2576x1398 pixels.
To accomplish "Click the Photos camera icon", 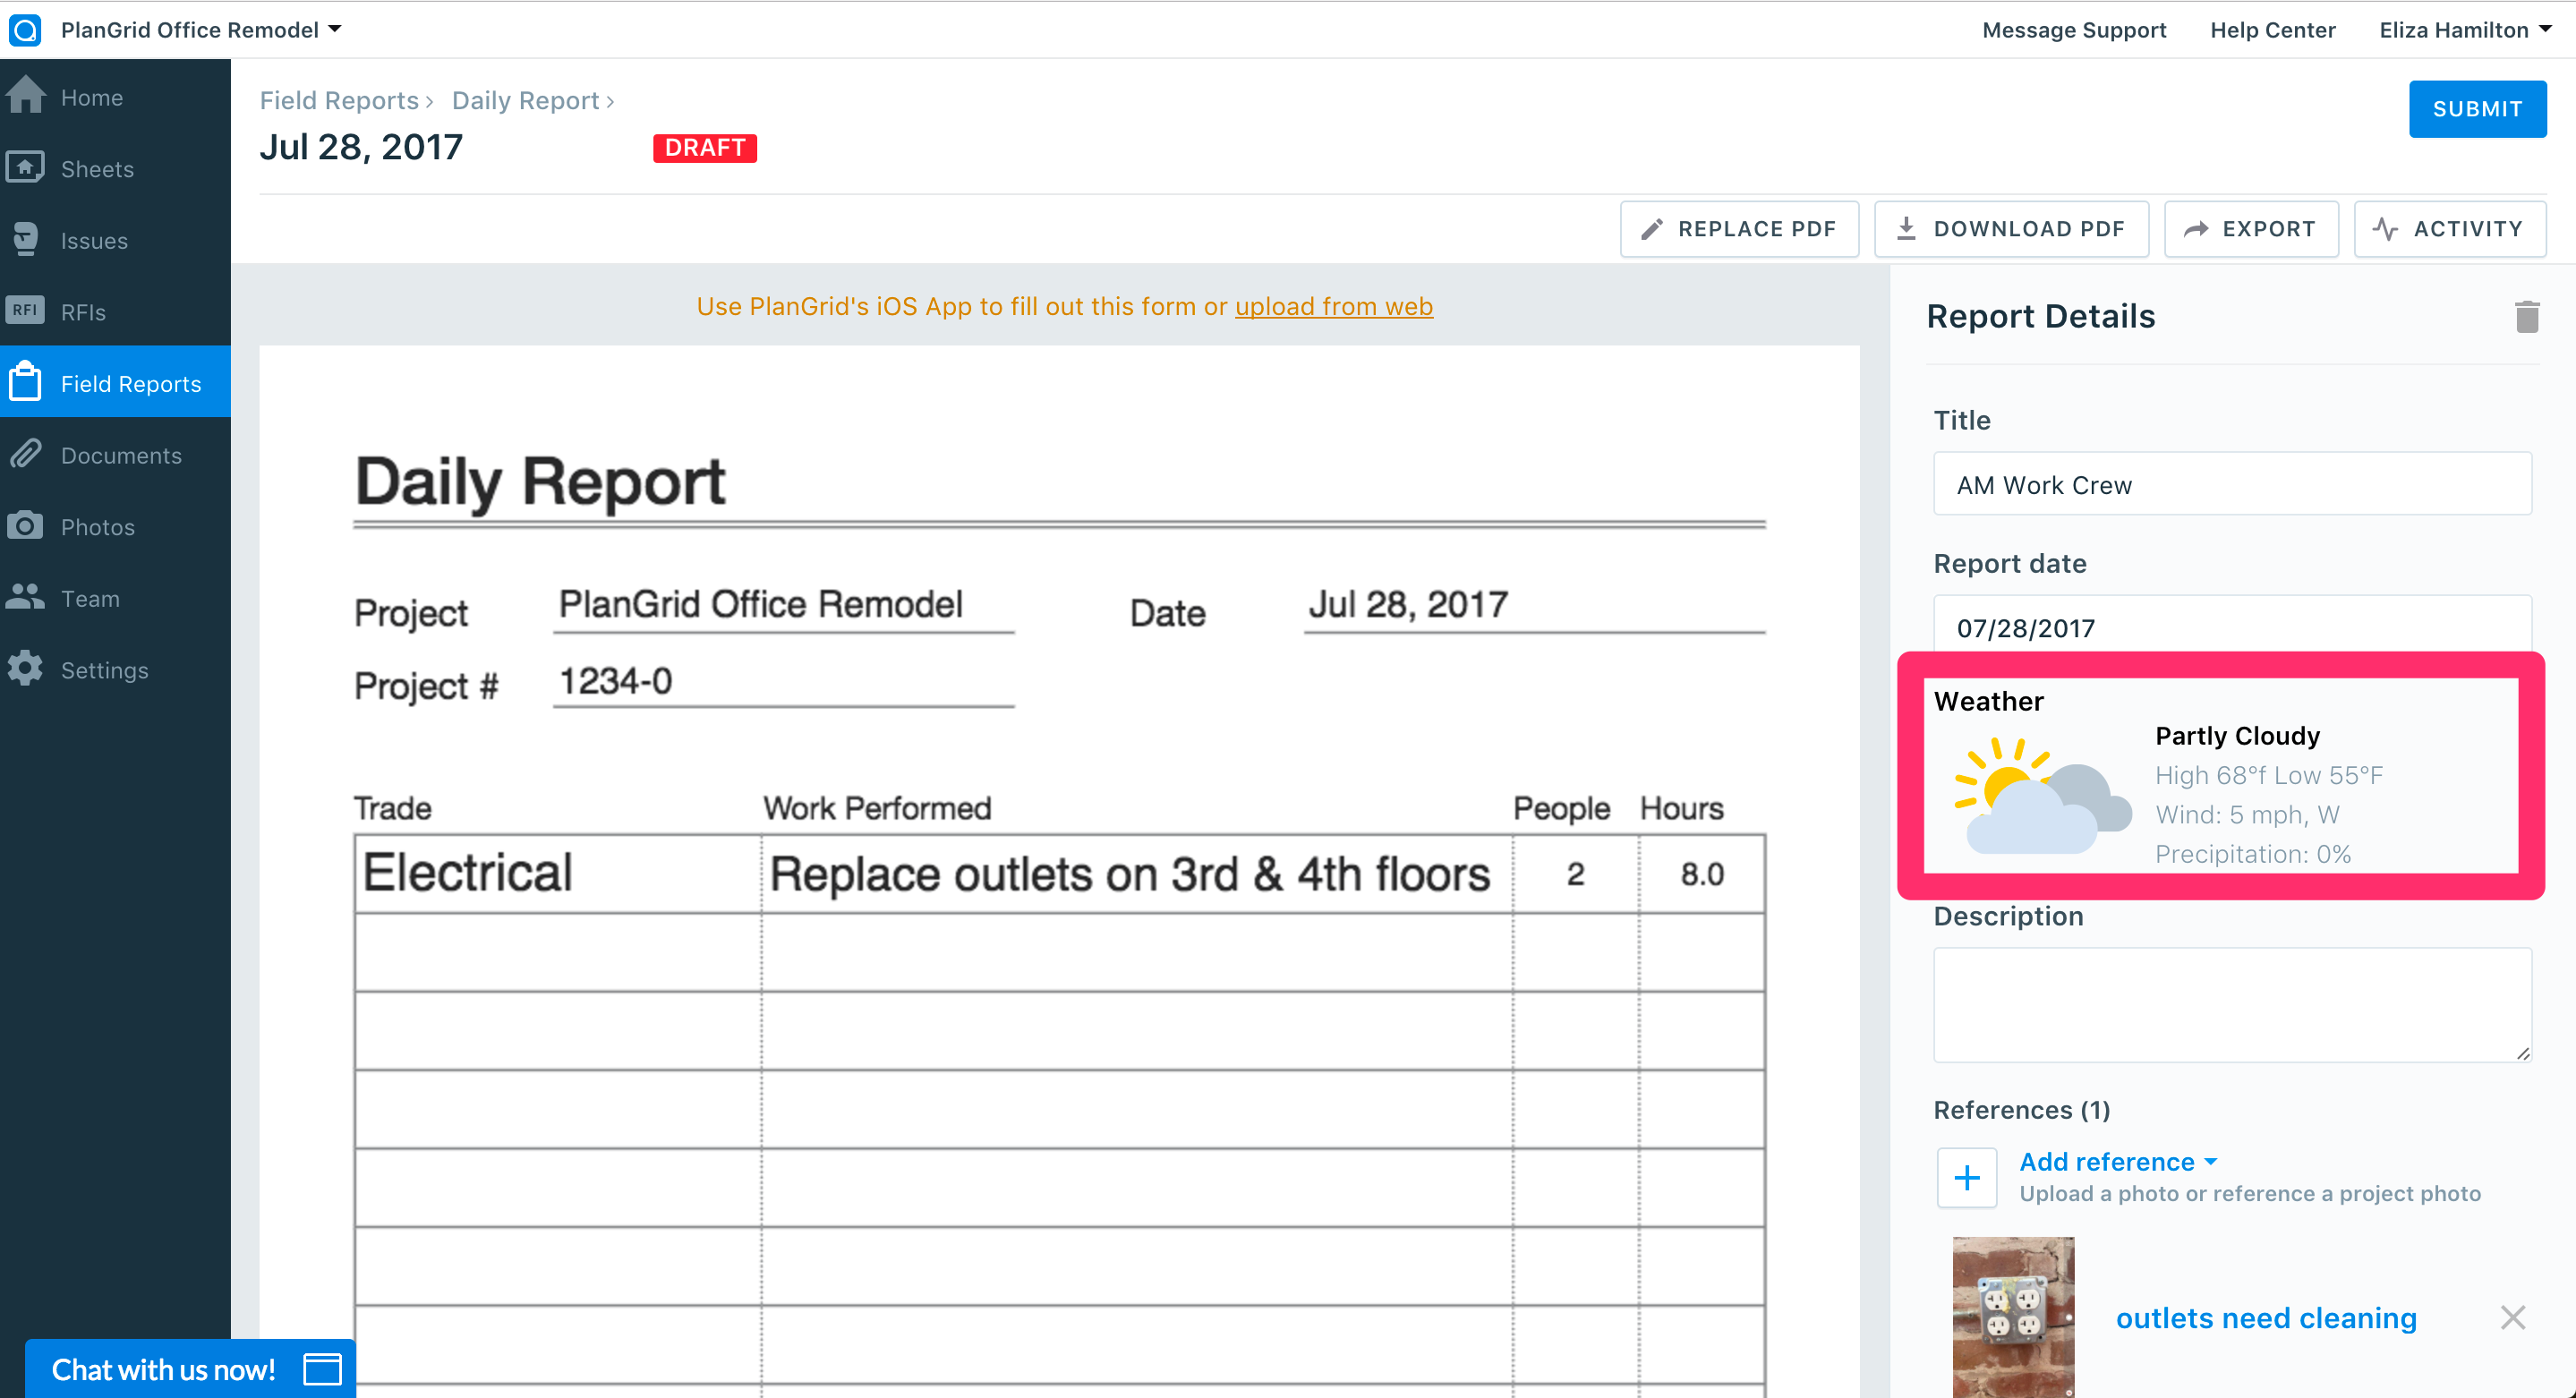I will tap(25, 525).
